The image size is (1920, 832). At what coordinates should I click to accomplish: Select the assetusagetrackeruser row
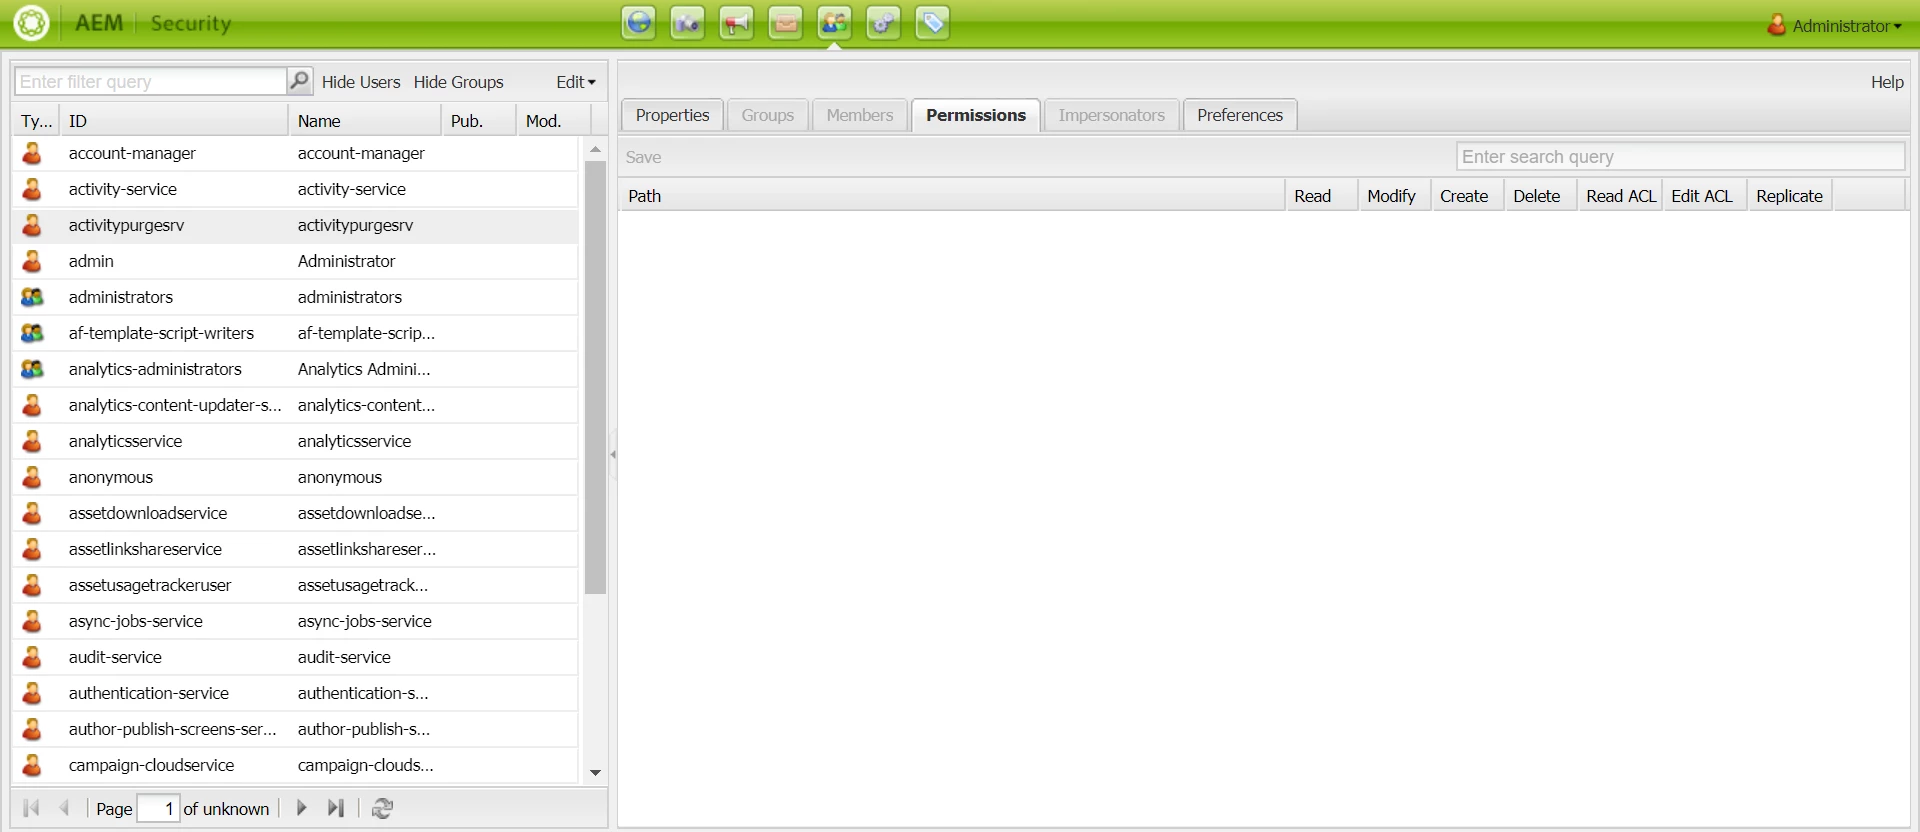pyautogui.click(x=295, y=585)
